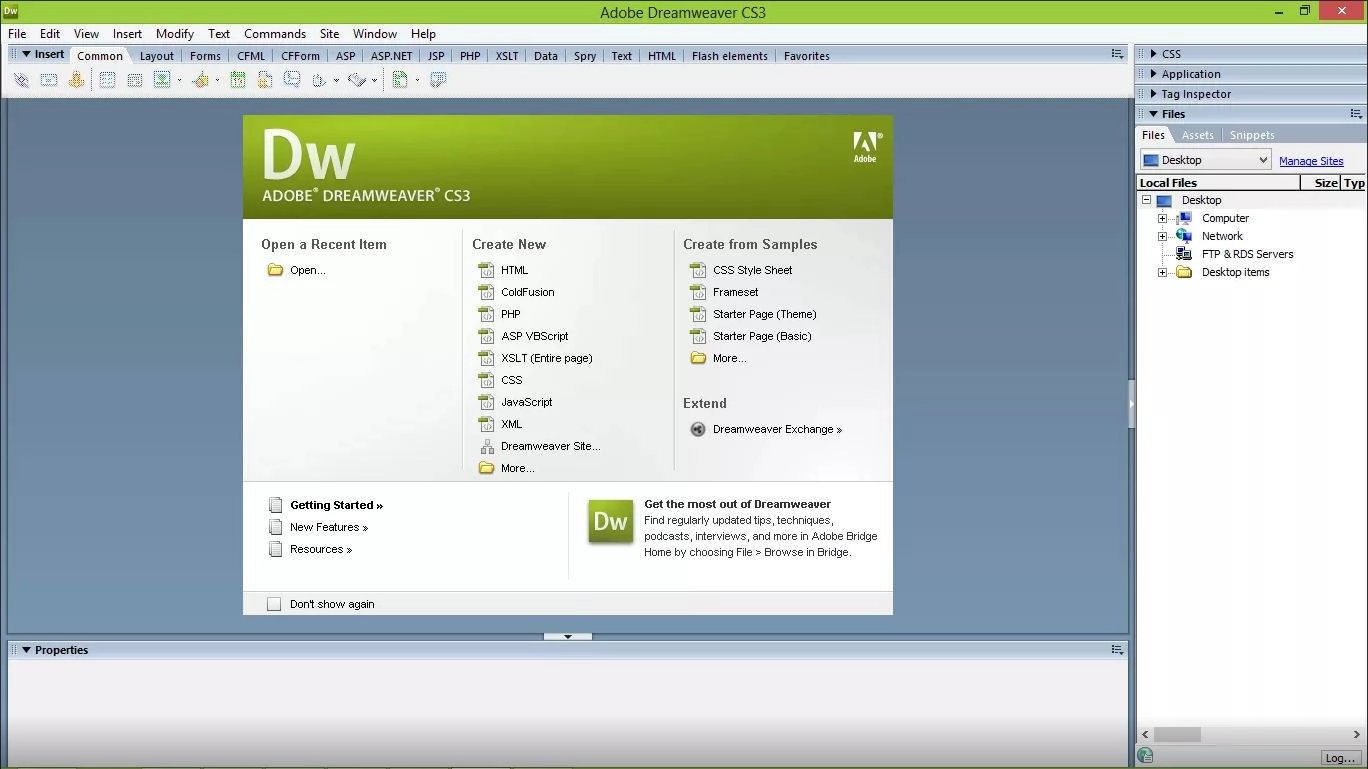Click the Server-Side Include icon
Screen dimensions: 1368x769
pos(265,80)
